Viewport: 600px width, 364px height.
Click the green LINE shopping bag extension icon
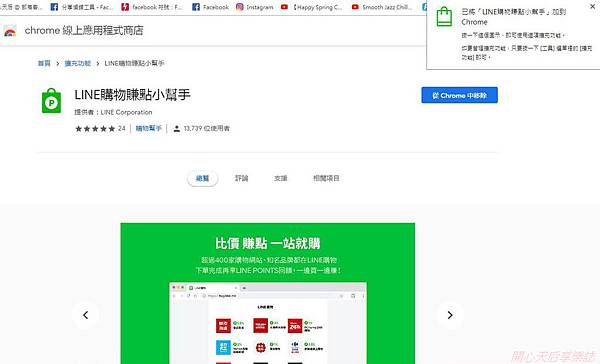pos(51,101)
